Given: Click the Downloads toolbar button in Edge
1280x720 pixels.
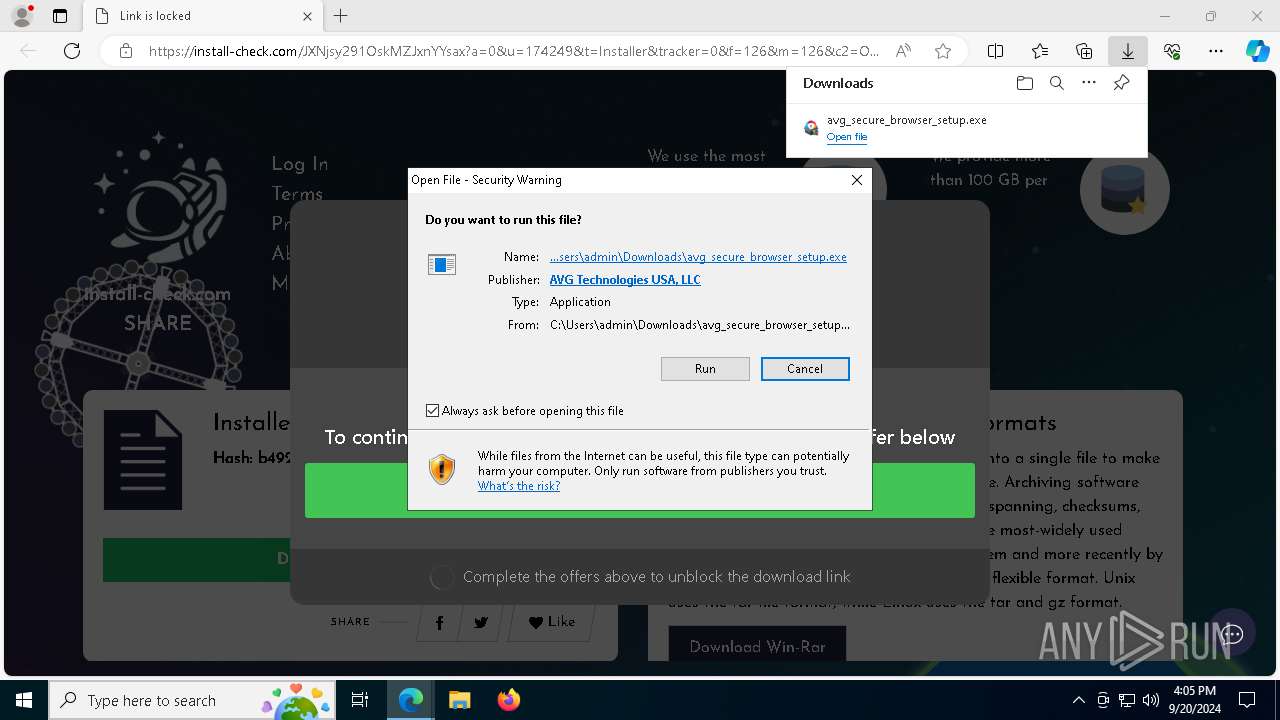Looking at the screenshot, I should pos(1127,51).
